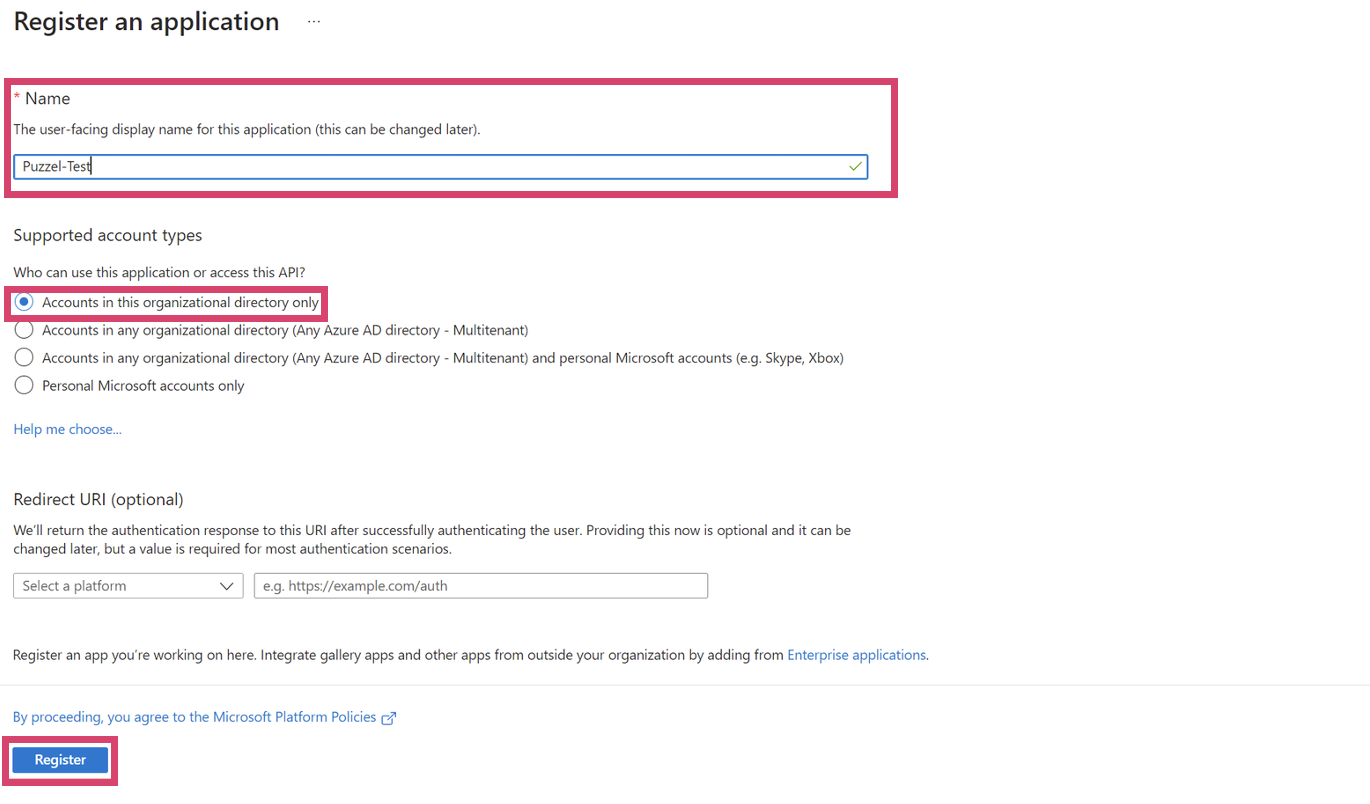1370x804 pixels.
Task: Select 'Accounts in this organizational directory only'
Action: pos(24,302)
